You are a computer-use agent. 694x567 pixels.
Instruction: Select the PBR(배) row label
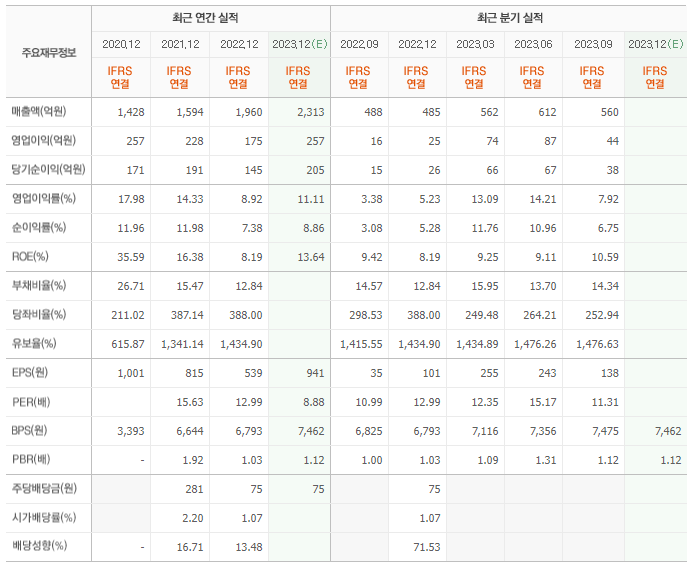click(31, 460)
